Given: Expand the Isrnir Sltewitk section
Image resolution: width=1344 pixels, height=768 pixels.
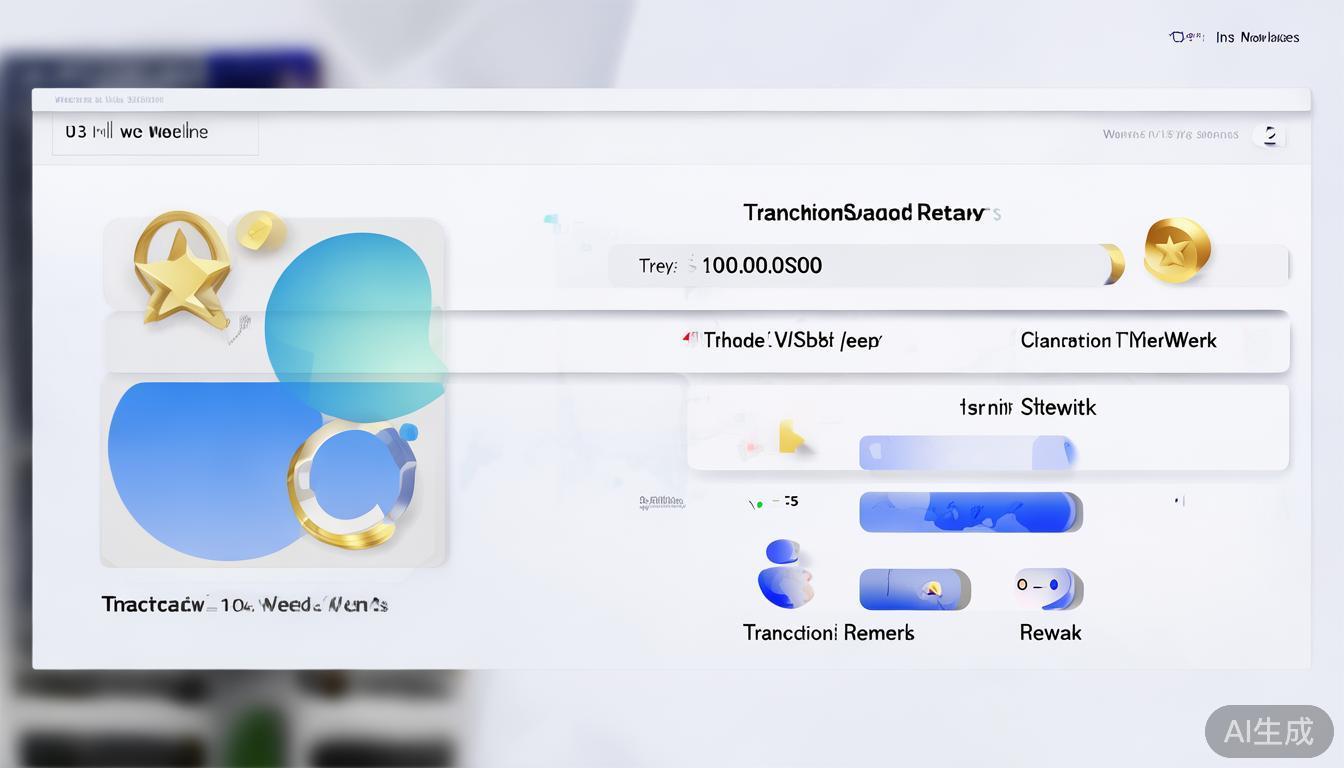Looking at the screenshot, I should pos(1027,407).
